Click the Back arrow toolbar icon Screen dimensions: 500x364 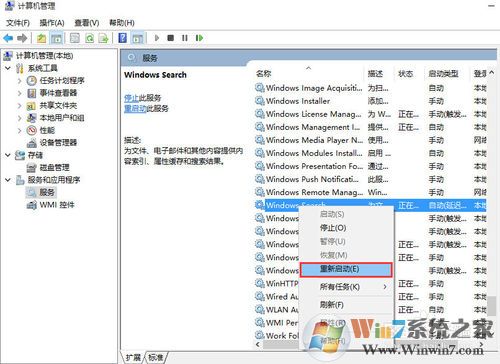pyautogui.click(x=8, y=38)
